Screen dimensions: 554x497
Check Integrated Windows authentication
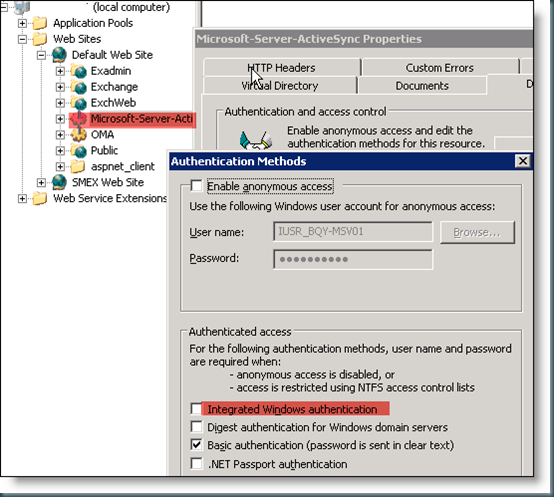(196, 408)
